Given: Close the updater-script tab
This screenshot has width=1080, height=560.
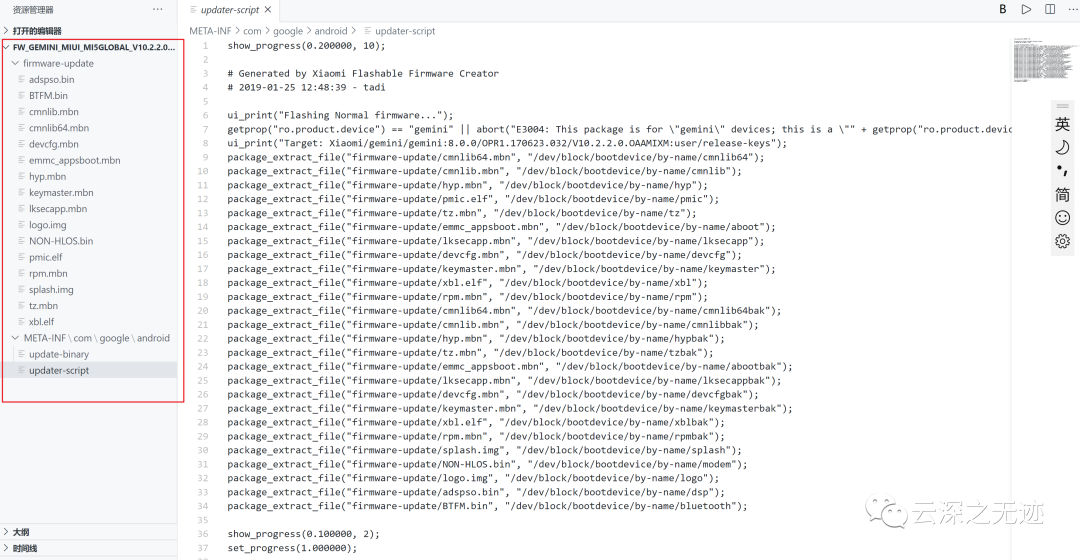Looking at the screenshot, I should coord(268,10).
